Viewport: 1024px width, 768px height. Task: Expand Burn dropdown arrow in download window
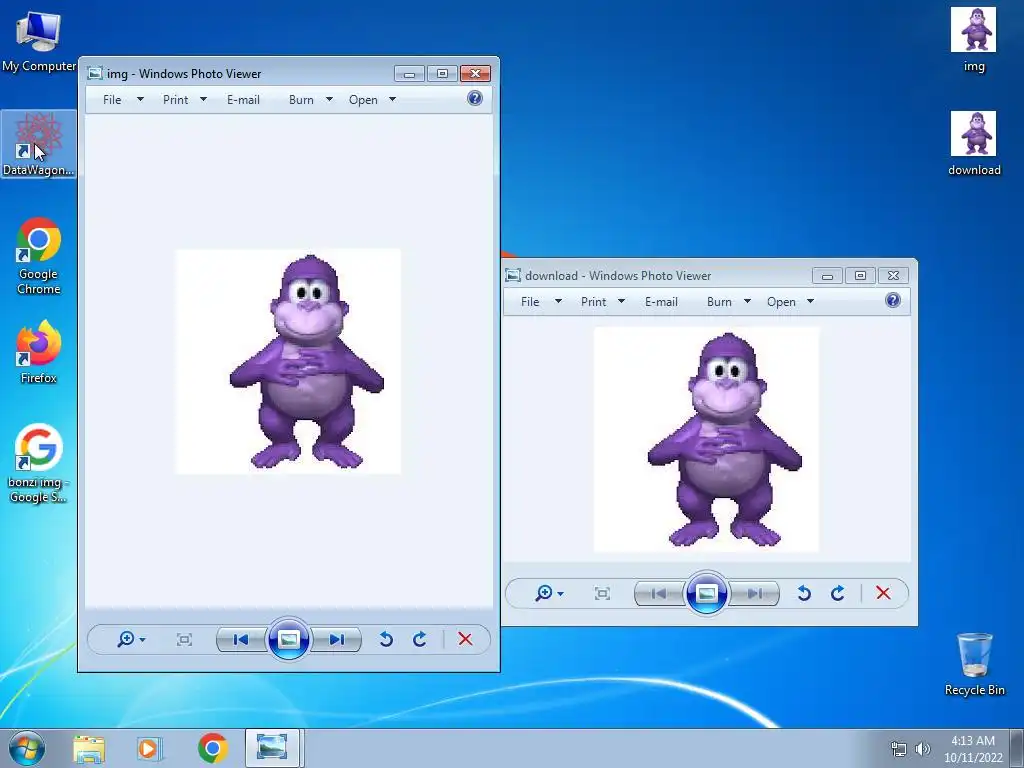[x=747, y=301]
